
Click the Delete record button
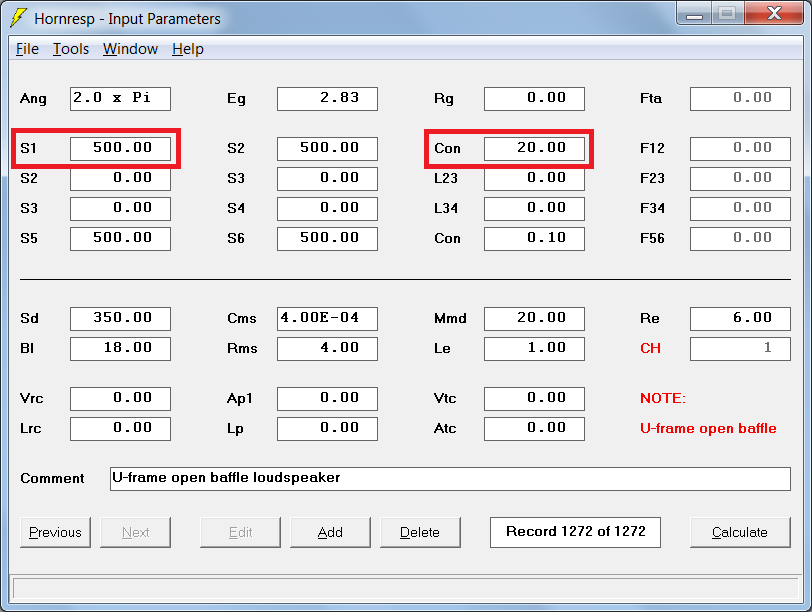(x=420, y=532)
